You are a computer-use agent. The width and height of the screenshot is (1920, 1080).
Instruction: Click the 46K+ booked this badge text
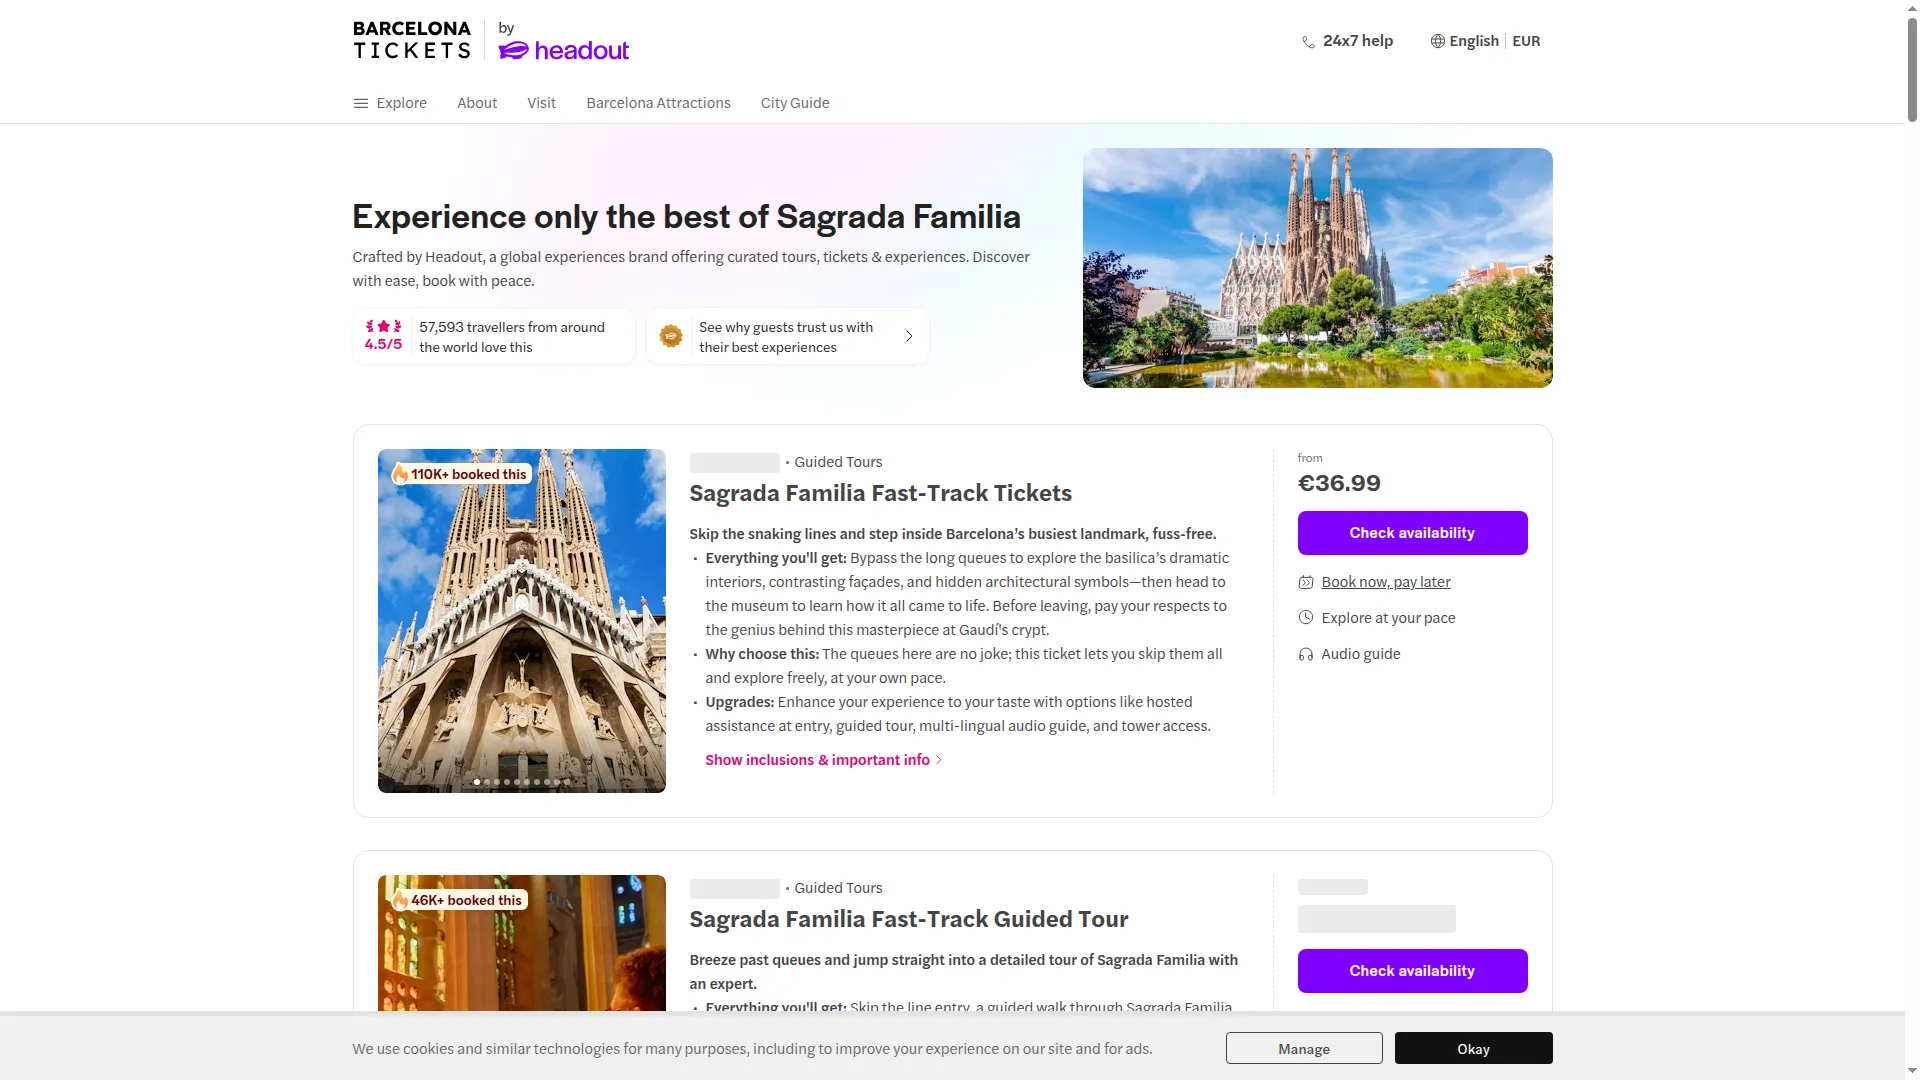point(466,900)
